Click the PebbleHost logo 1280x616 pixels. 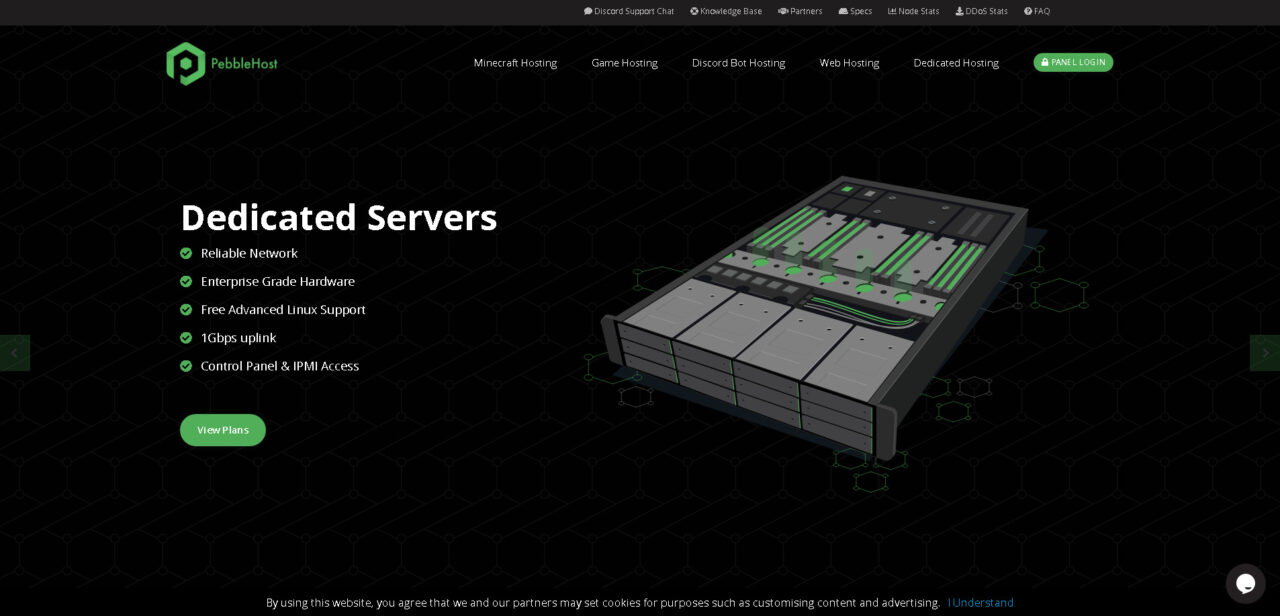tap(222, 63)
